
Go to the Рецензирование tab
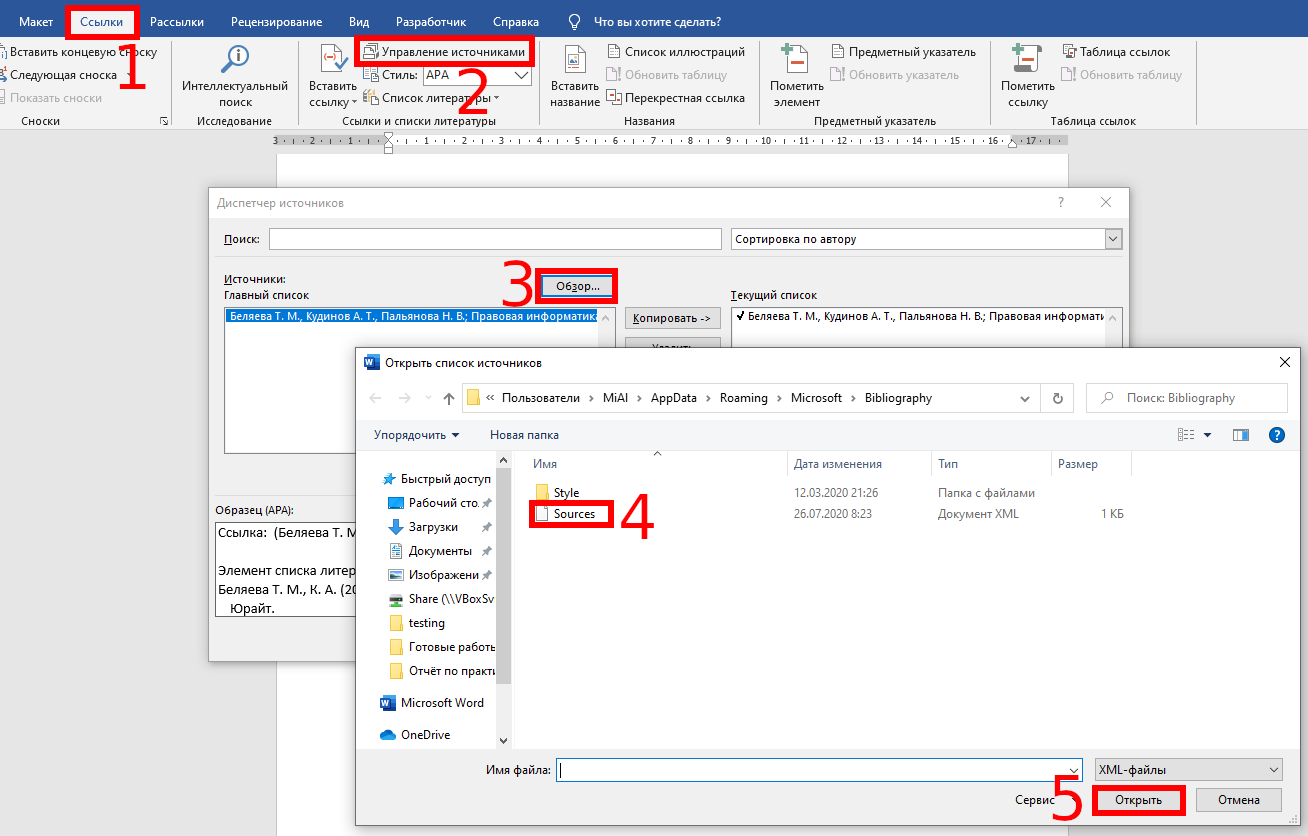[276, 21]
